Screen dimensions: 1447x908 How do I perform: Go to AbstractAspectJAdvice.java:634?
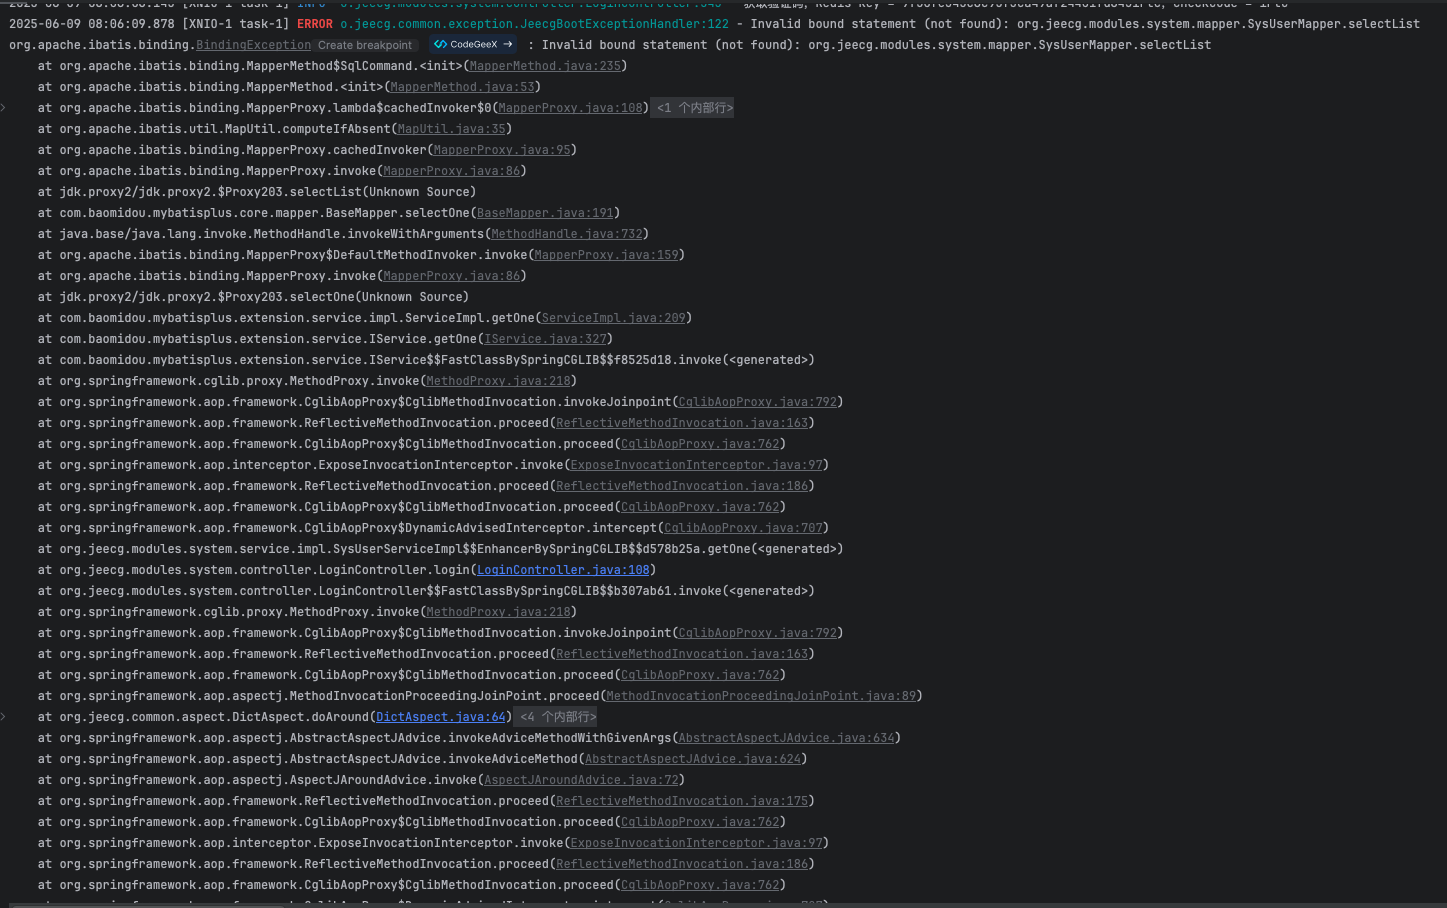coord(786,738)
